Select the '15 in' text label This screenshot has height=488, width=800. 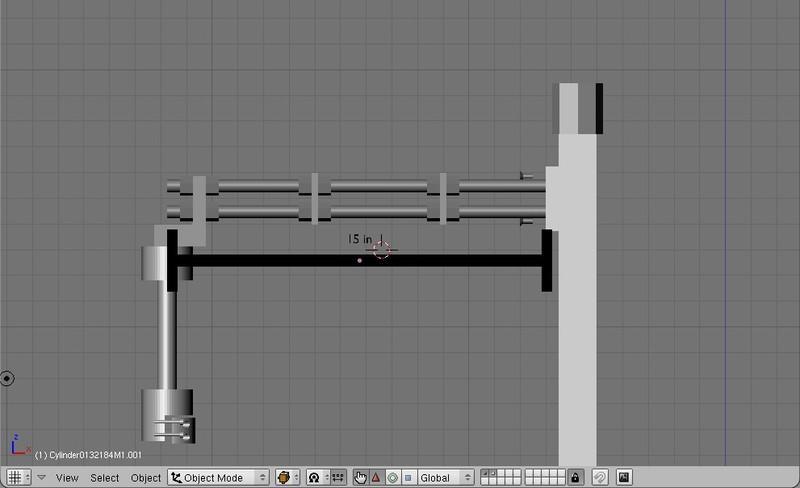pyautogui.click(x=360, y=239)
